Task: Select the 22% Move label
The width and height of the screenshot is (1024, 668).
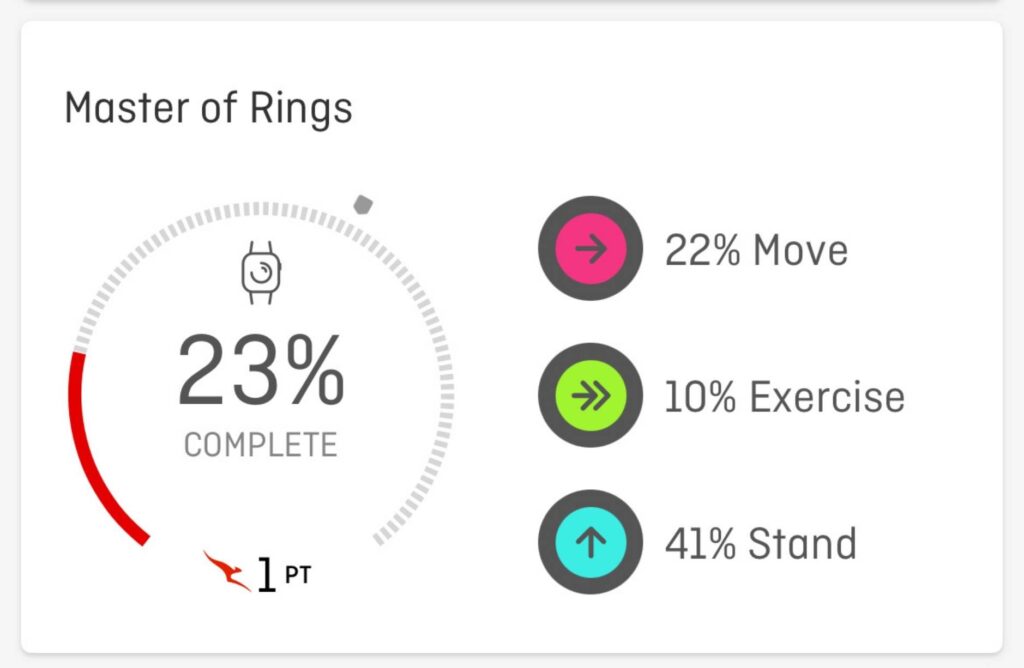Action: pos(756,250)
